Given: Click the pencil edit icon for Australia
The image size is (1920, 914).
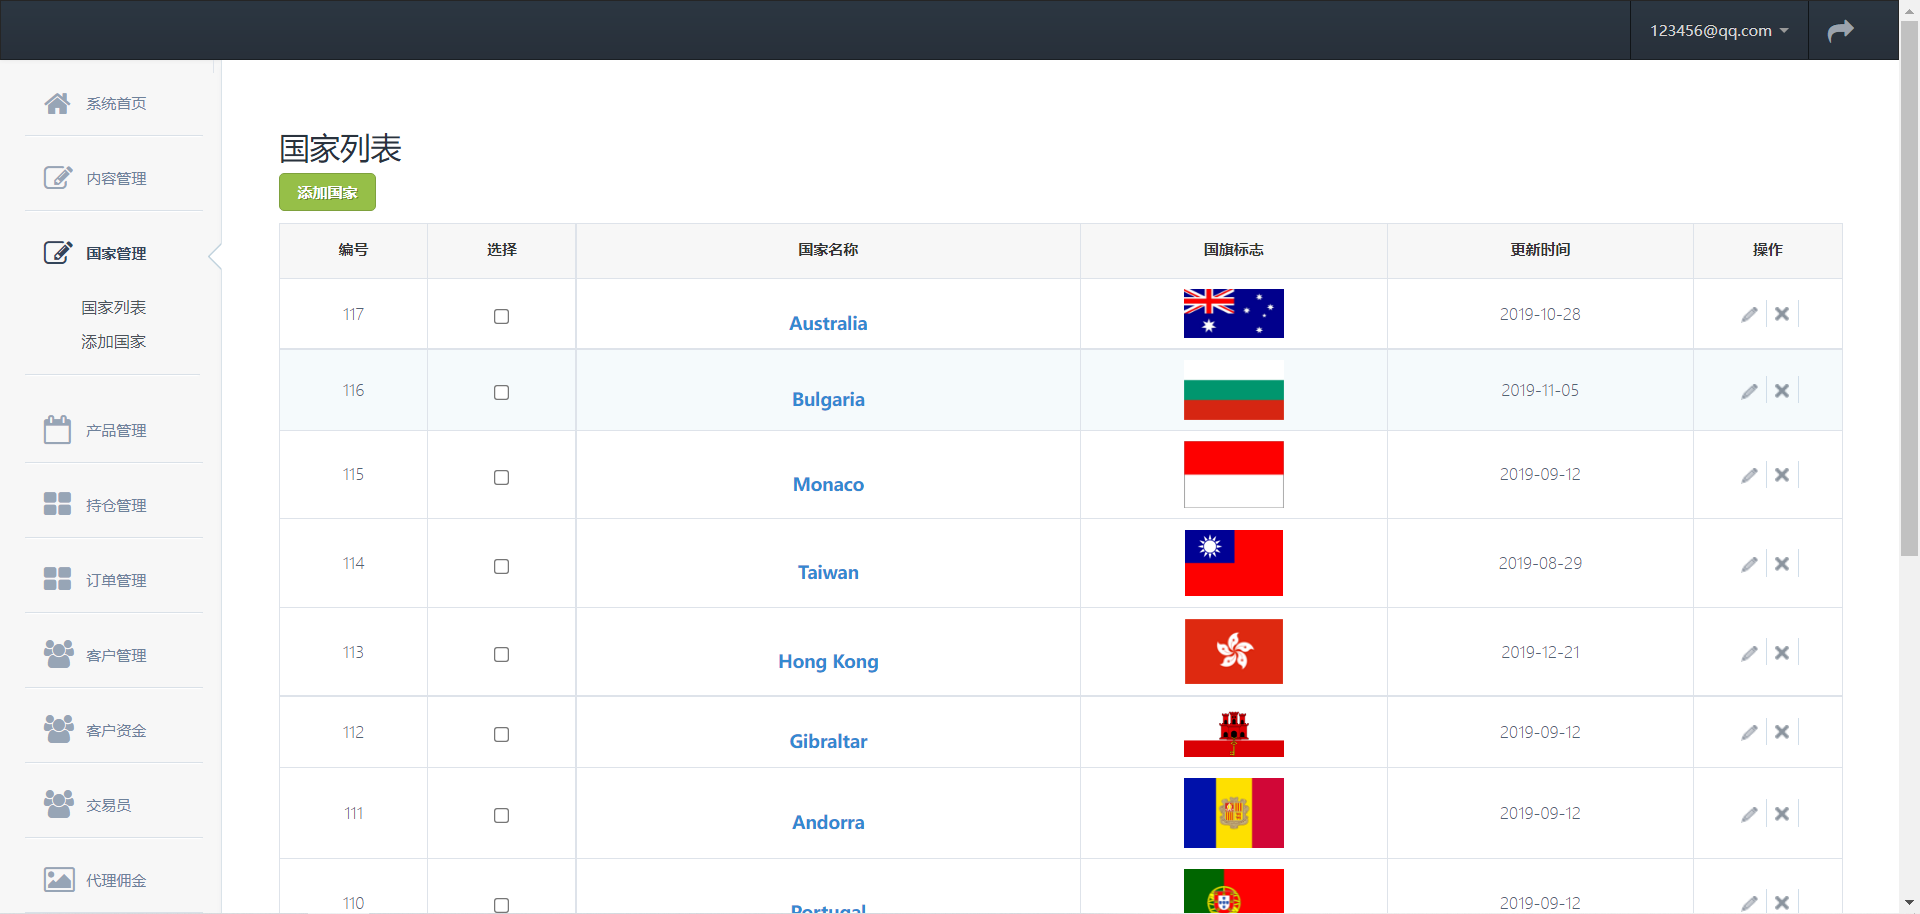Looking at the screenshot, I should [1749, 315].
